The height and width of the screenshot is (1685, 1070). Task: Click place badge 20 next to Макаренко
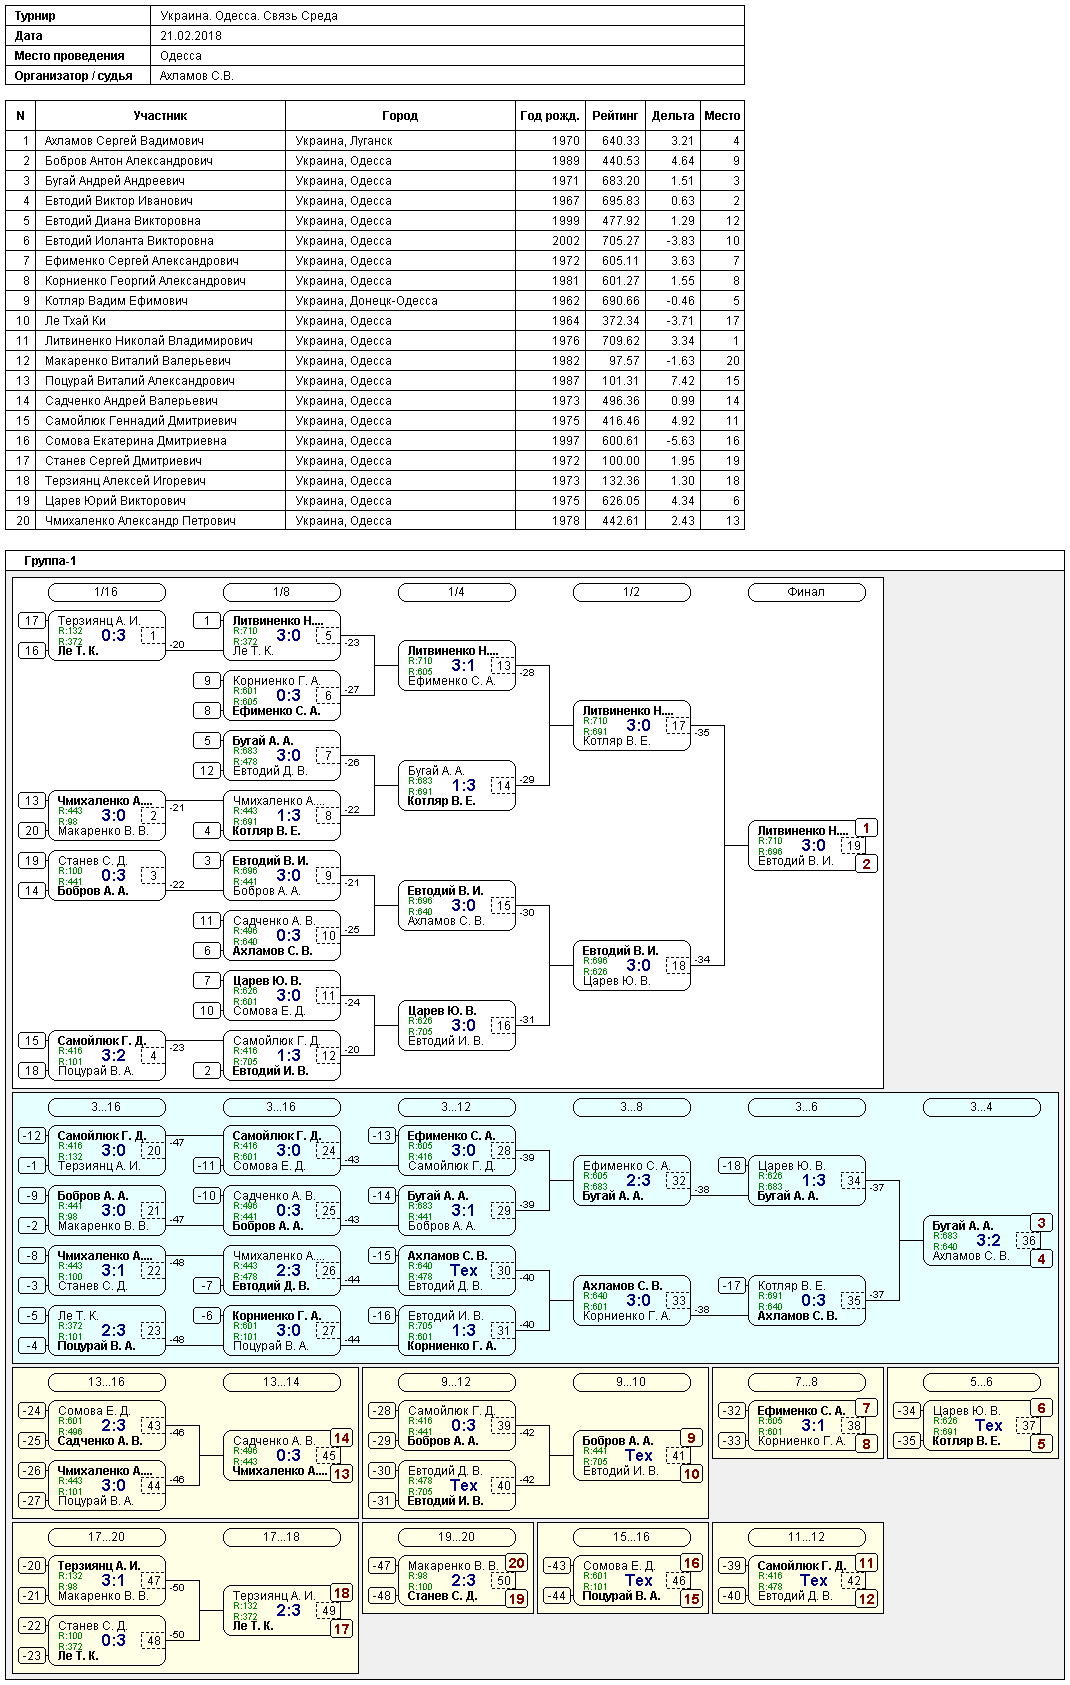pyautogui.click(x=516, y=1563)
